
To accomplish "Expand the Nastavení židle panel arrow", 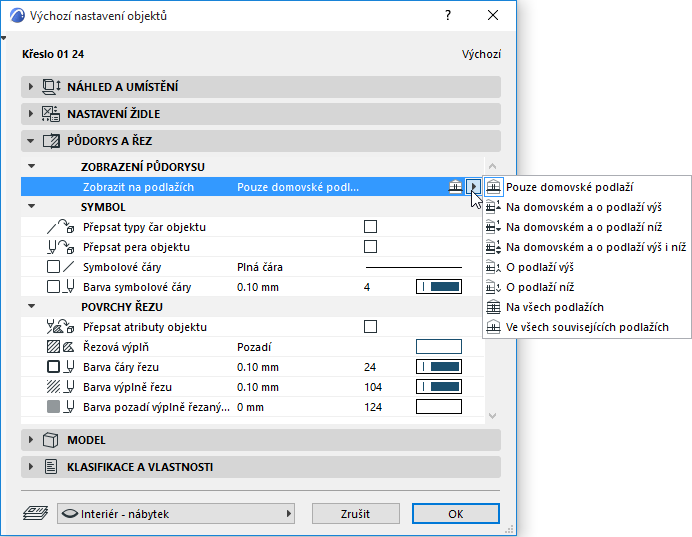I will pyautogui.click(x=30, y=114).
